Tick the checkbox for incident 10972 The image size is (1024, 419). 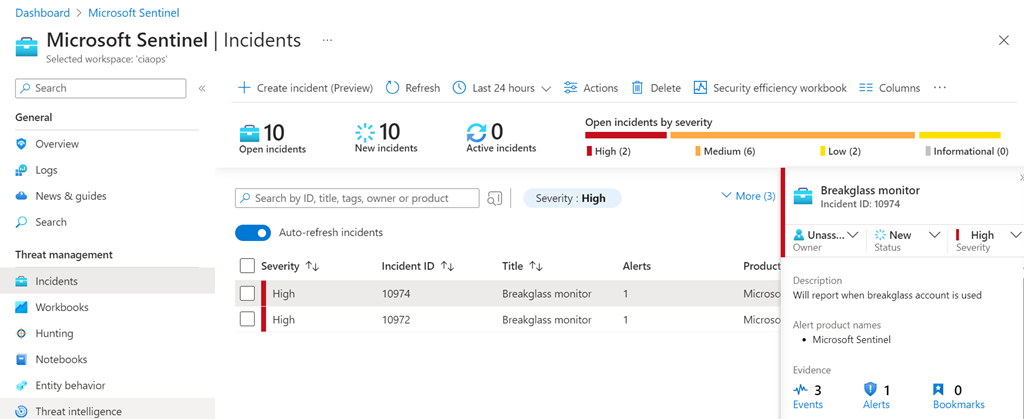point(247,320)
